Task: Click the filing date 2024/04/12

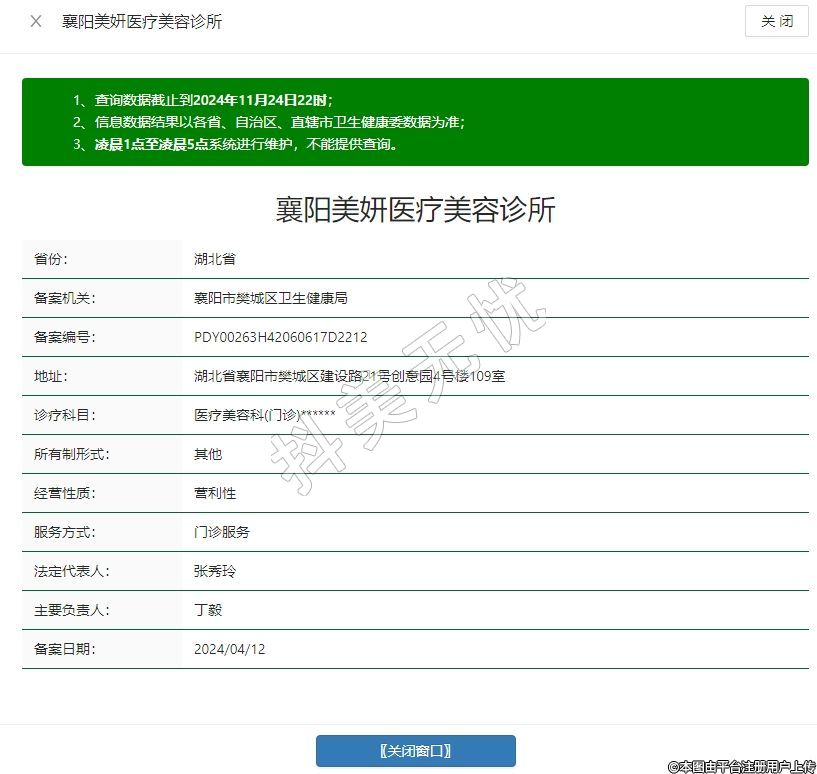Action: 230,649
